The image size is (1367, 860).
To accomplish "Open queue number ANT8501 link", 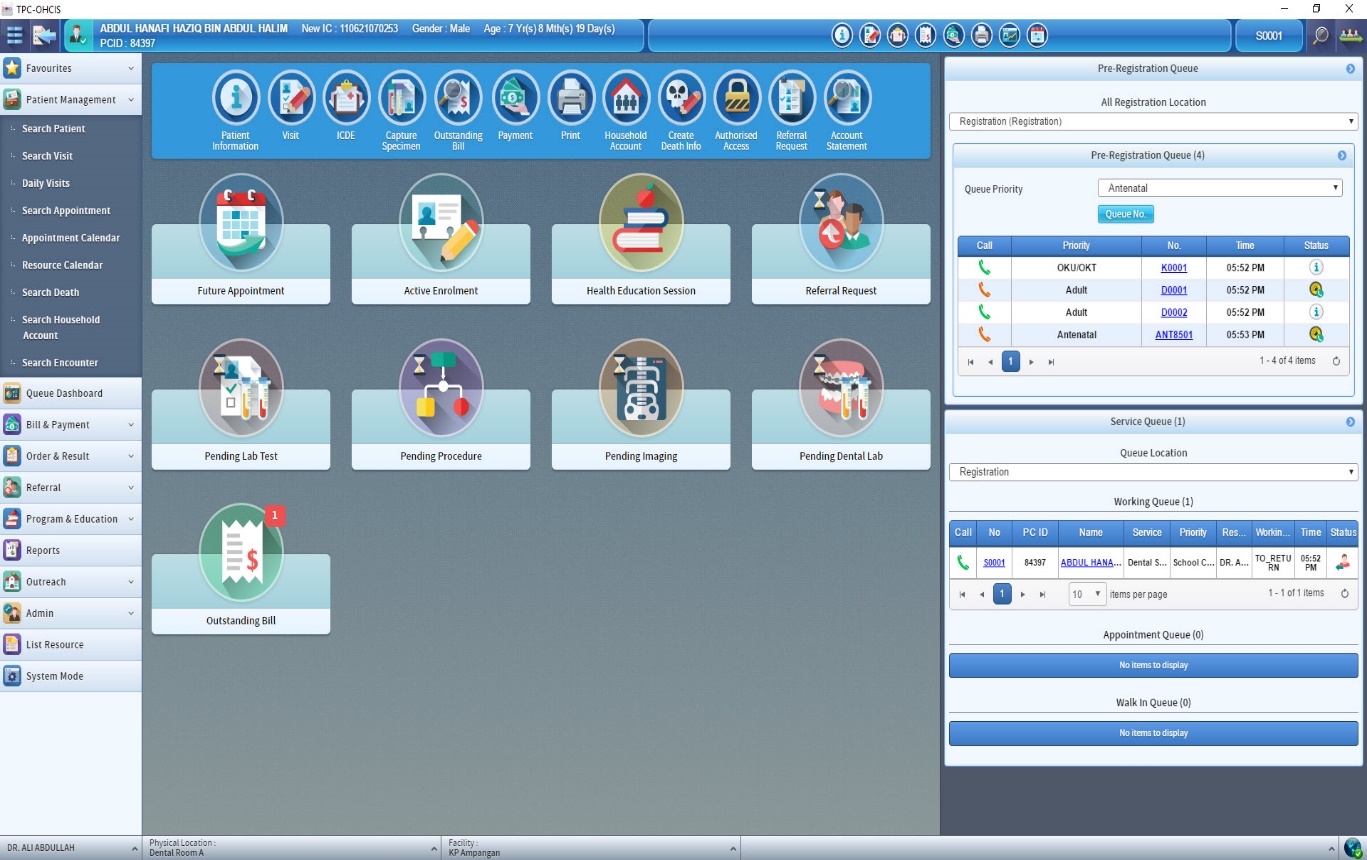I will 1174,335.
